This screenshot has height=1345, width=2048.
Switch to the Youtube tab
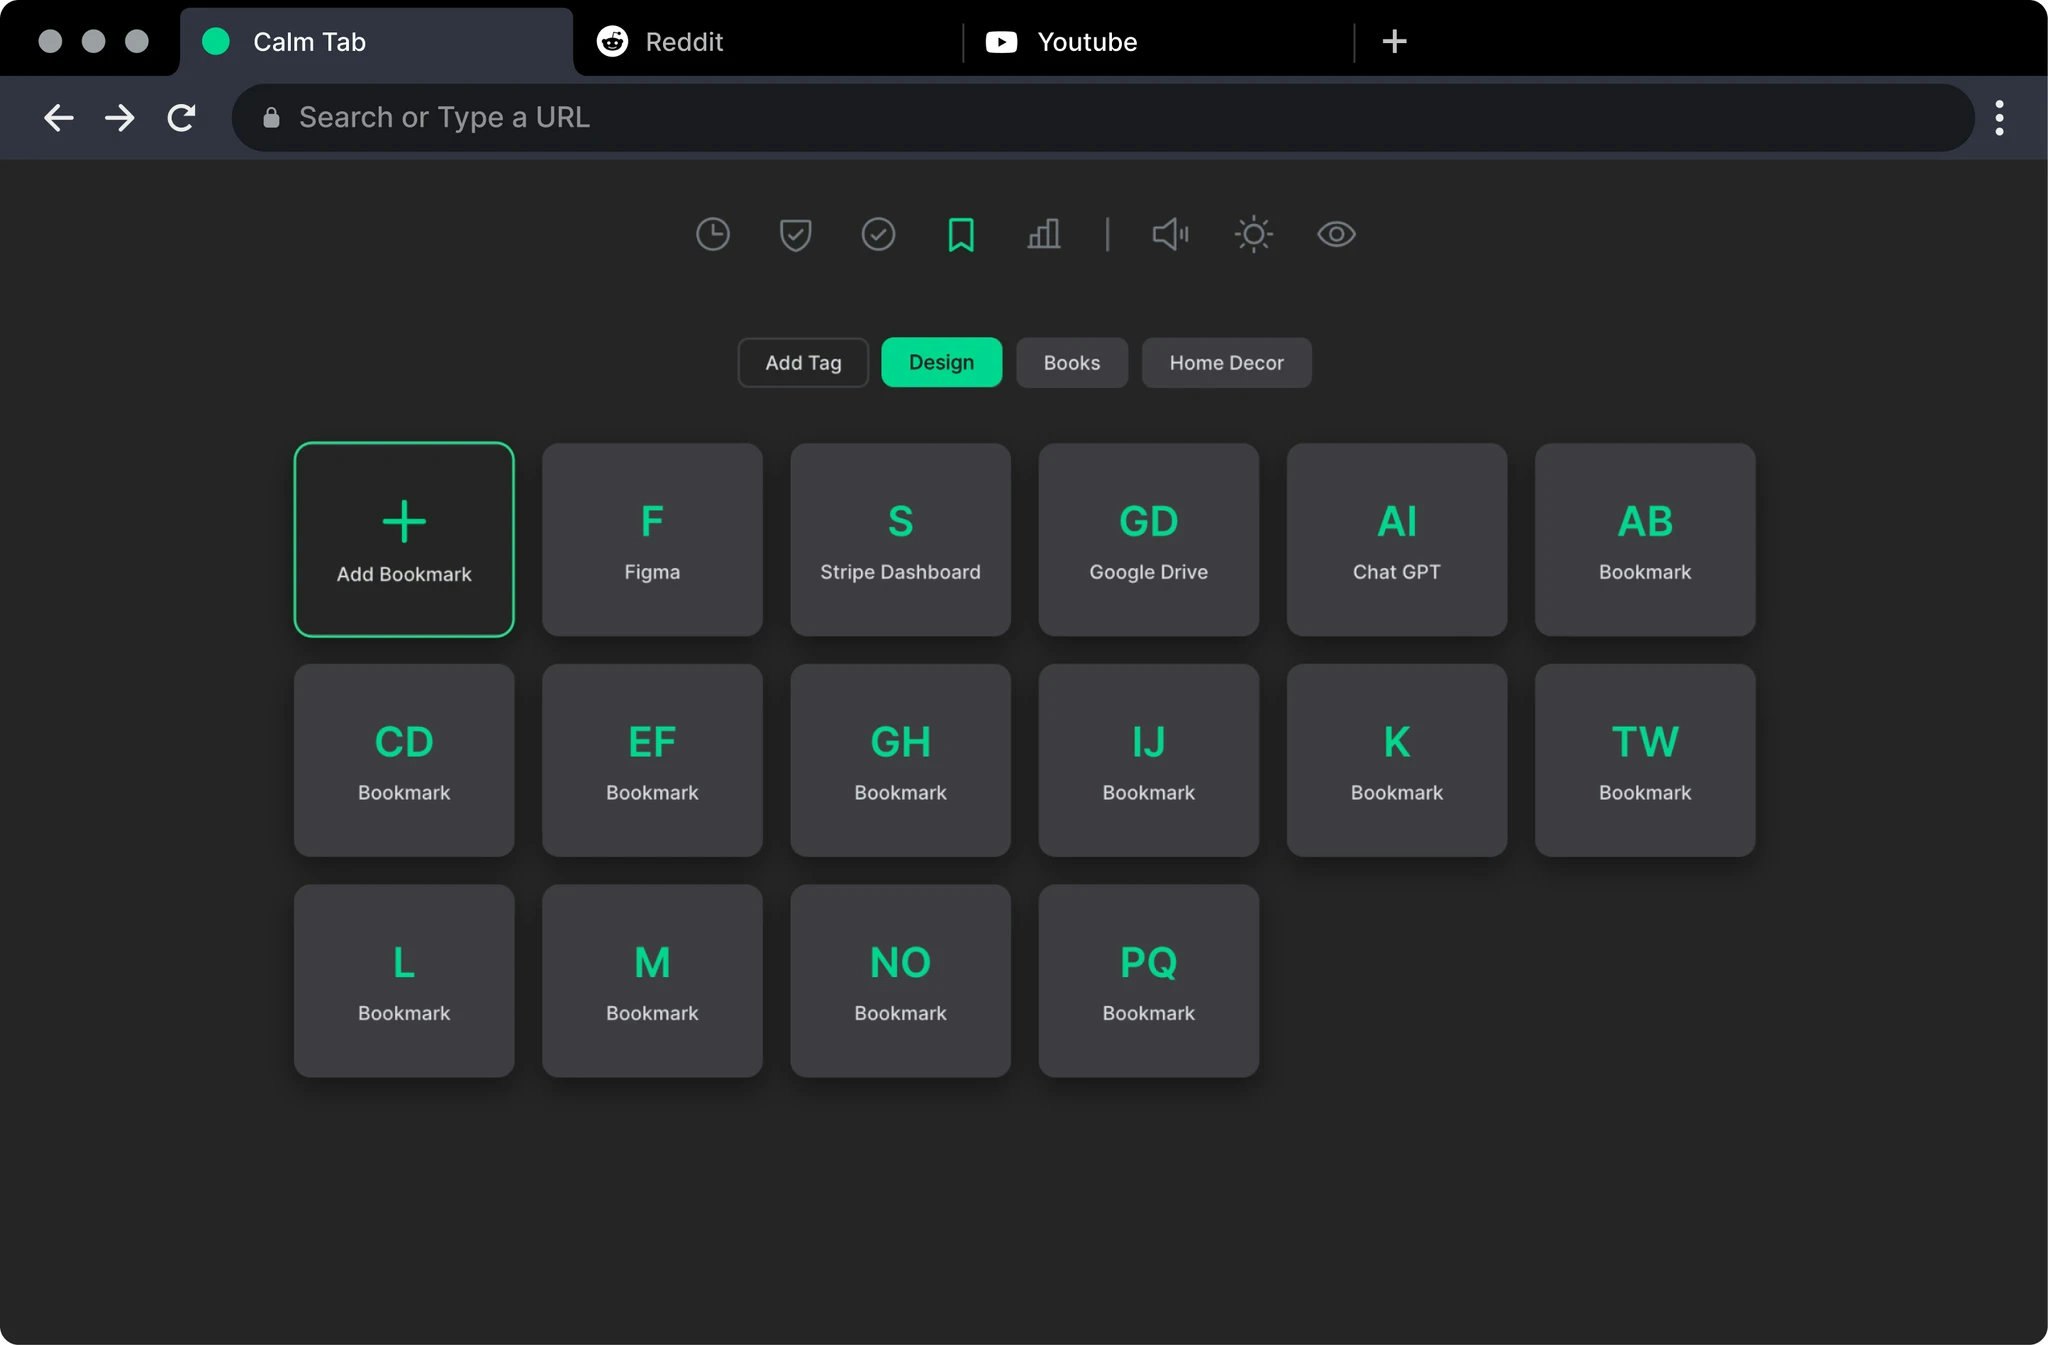pyautogui.click(x=1160, y=42)
